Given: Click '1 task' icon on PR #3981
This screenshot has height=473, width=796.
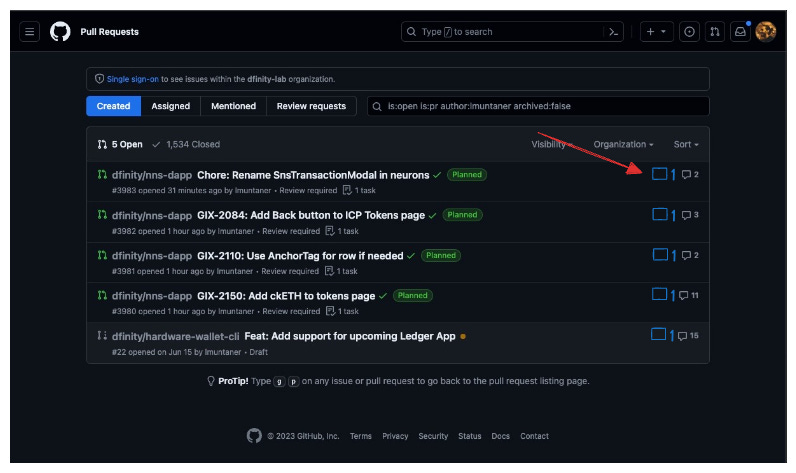Looking at the screenshot, I should [x=329, y=271].
